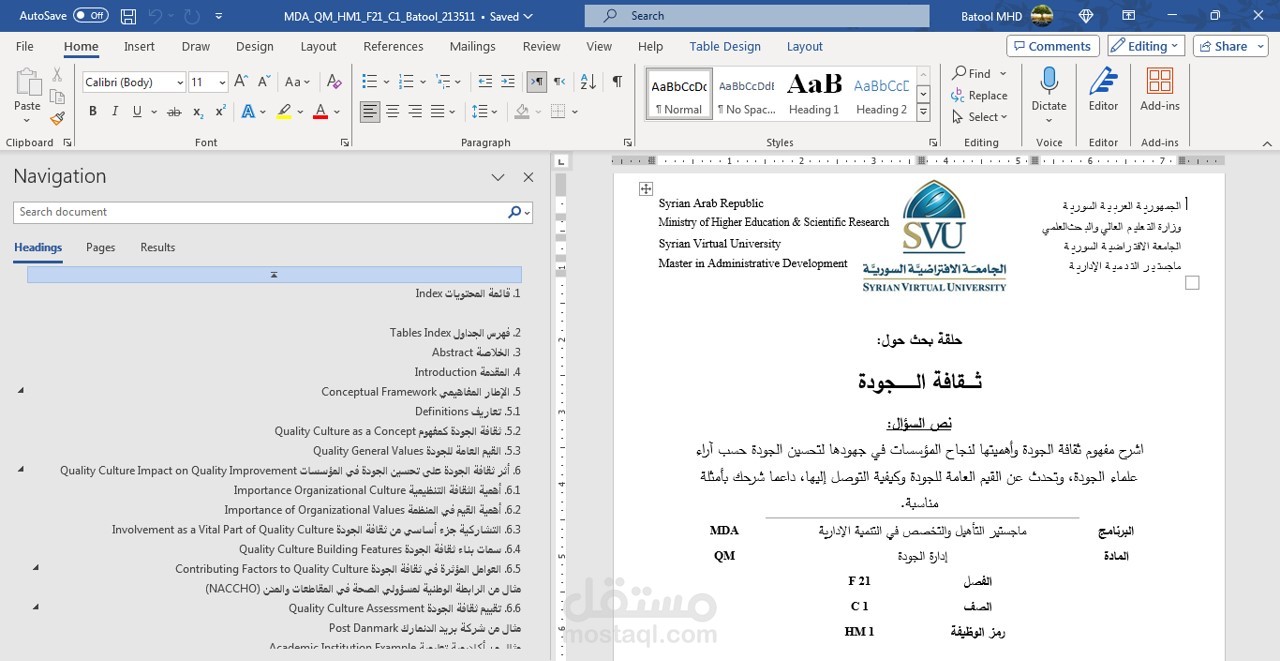Apply Bold formatting
Image resolution: width=1280 pixels, height=661 pixels.
[x=93, y=111]
